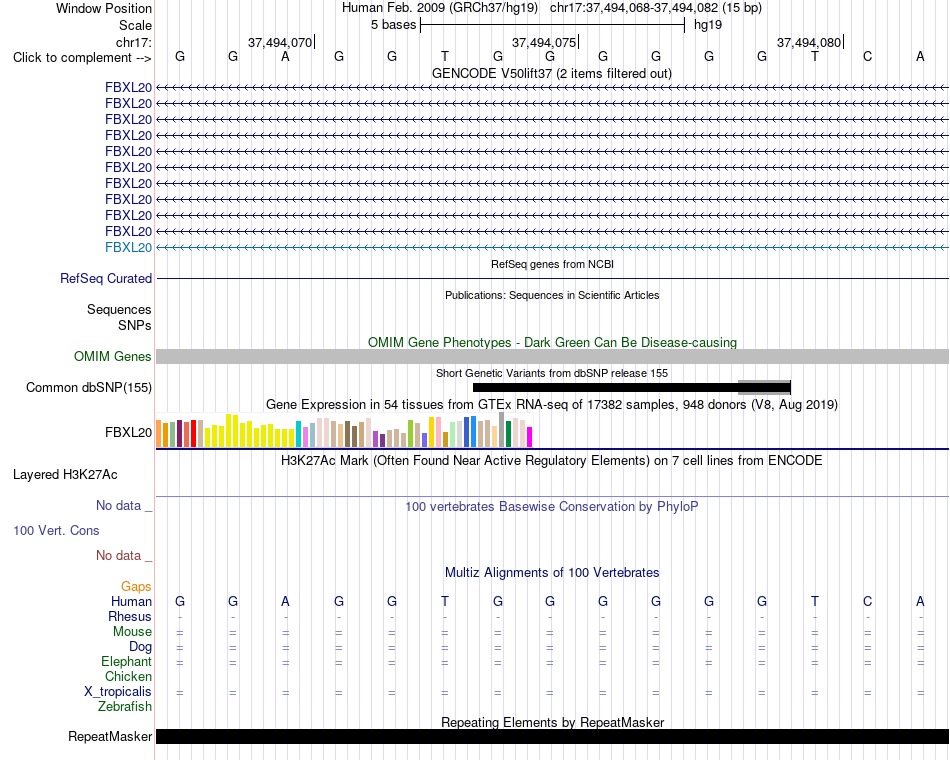The width and height of the screenshot is (950, 760).
Task: Open '100 vertebrates Basewise Conservation by PhyloP' title
Action: pyautogui.click(x=552, y=507)
